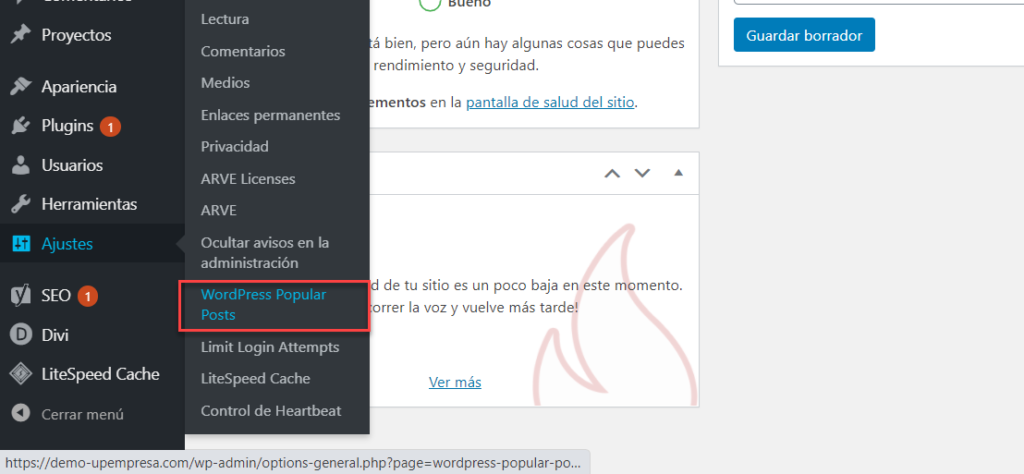Open Control de Heartbeat settings
1024x474 pixels.
point(271,411)
